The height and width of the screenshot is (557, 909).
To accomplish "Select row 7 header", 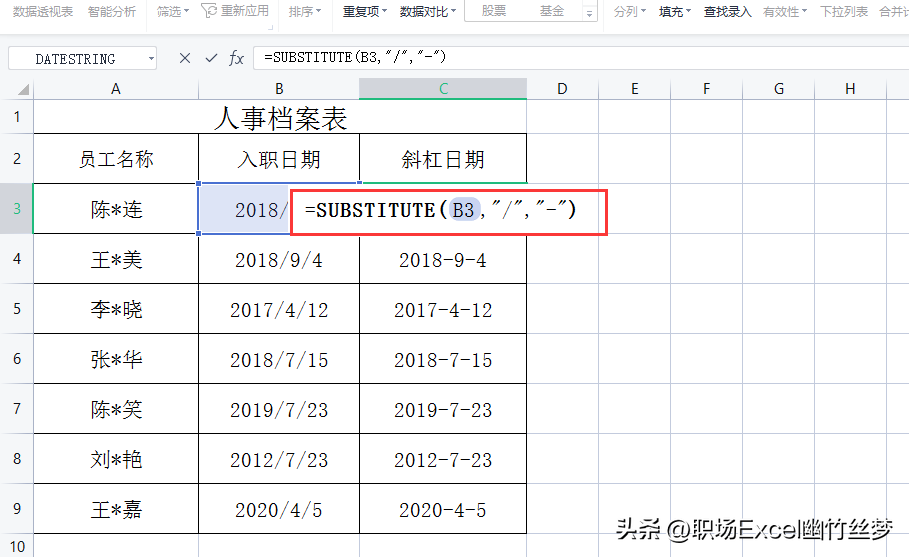I will [17, 409].
